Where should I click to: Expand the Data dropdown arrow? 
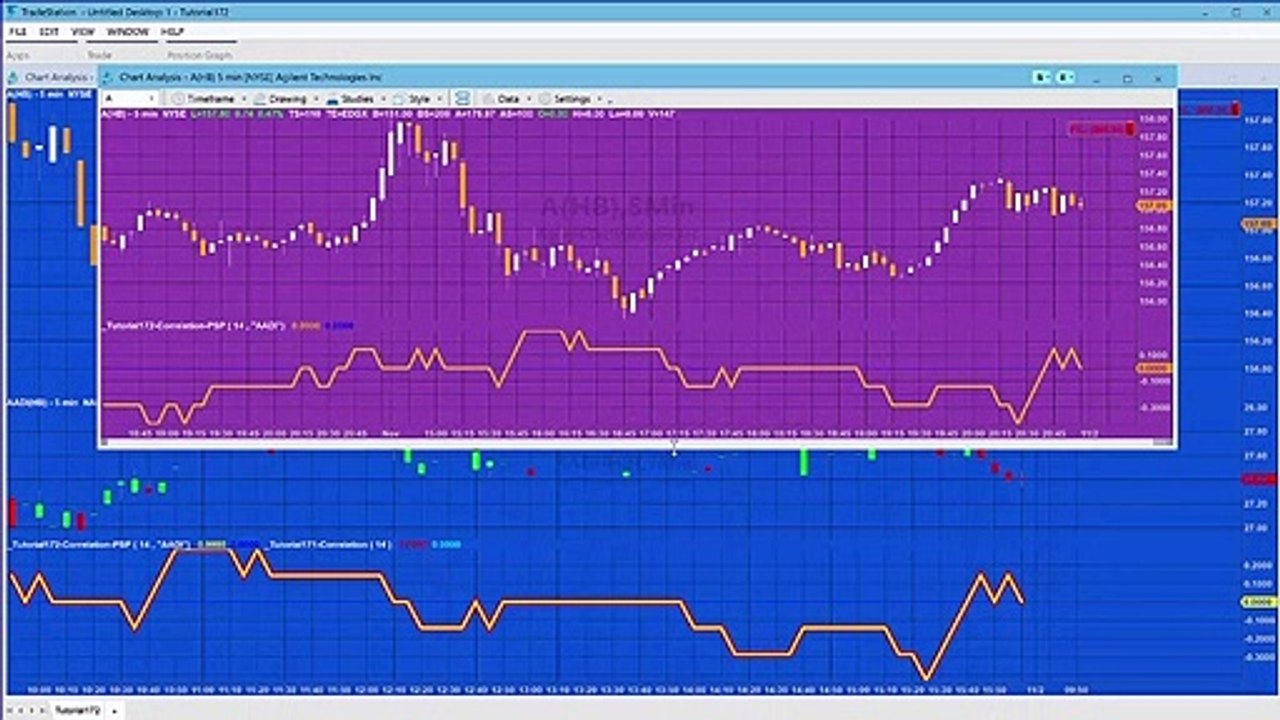pyautogui.click(x=528, y=100)
